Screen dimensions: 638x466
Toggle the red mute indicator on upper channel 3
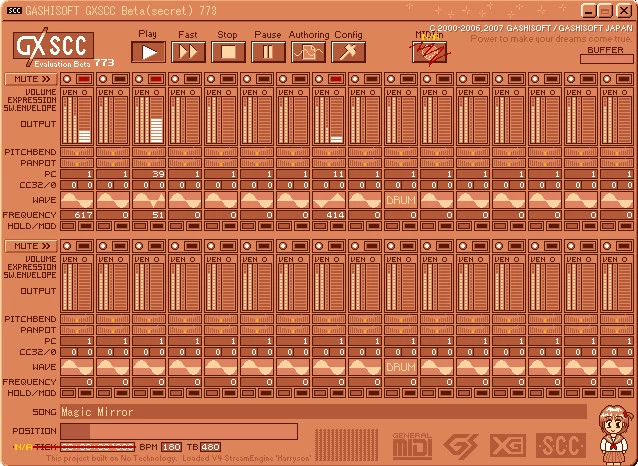coord(156,78)
